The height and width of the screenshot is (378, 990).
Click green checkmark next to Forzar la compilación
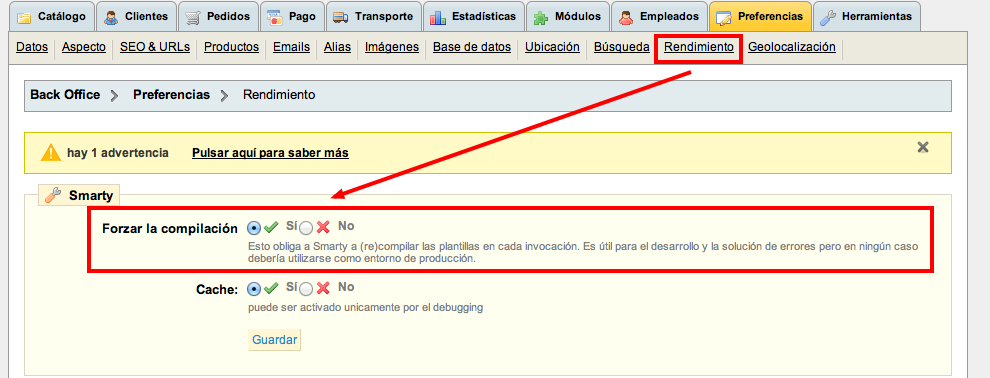pos(271,227)
